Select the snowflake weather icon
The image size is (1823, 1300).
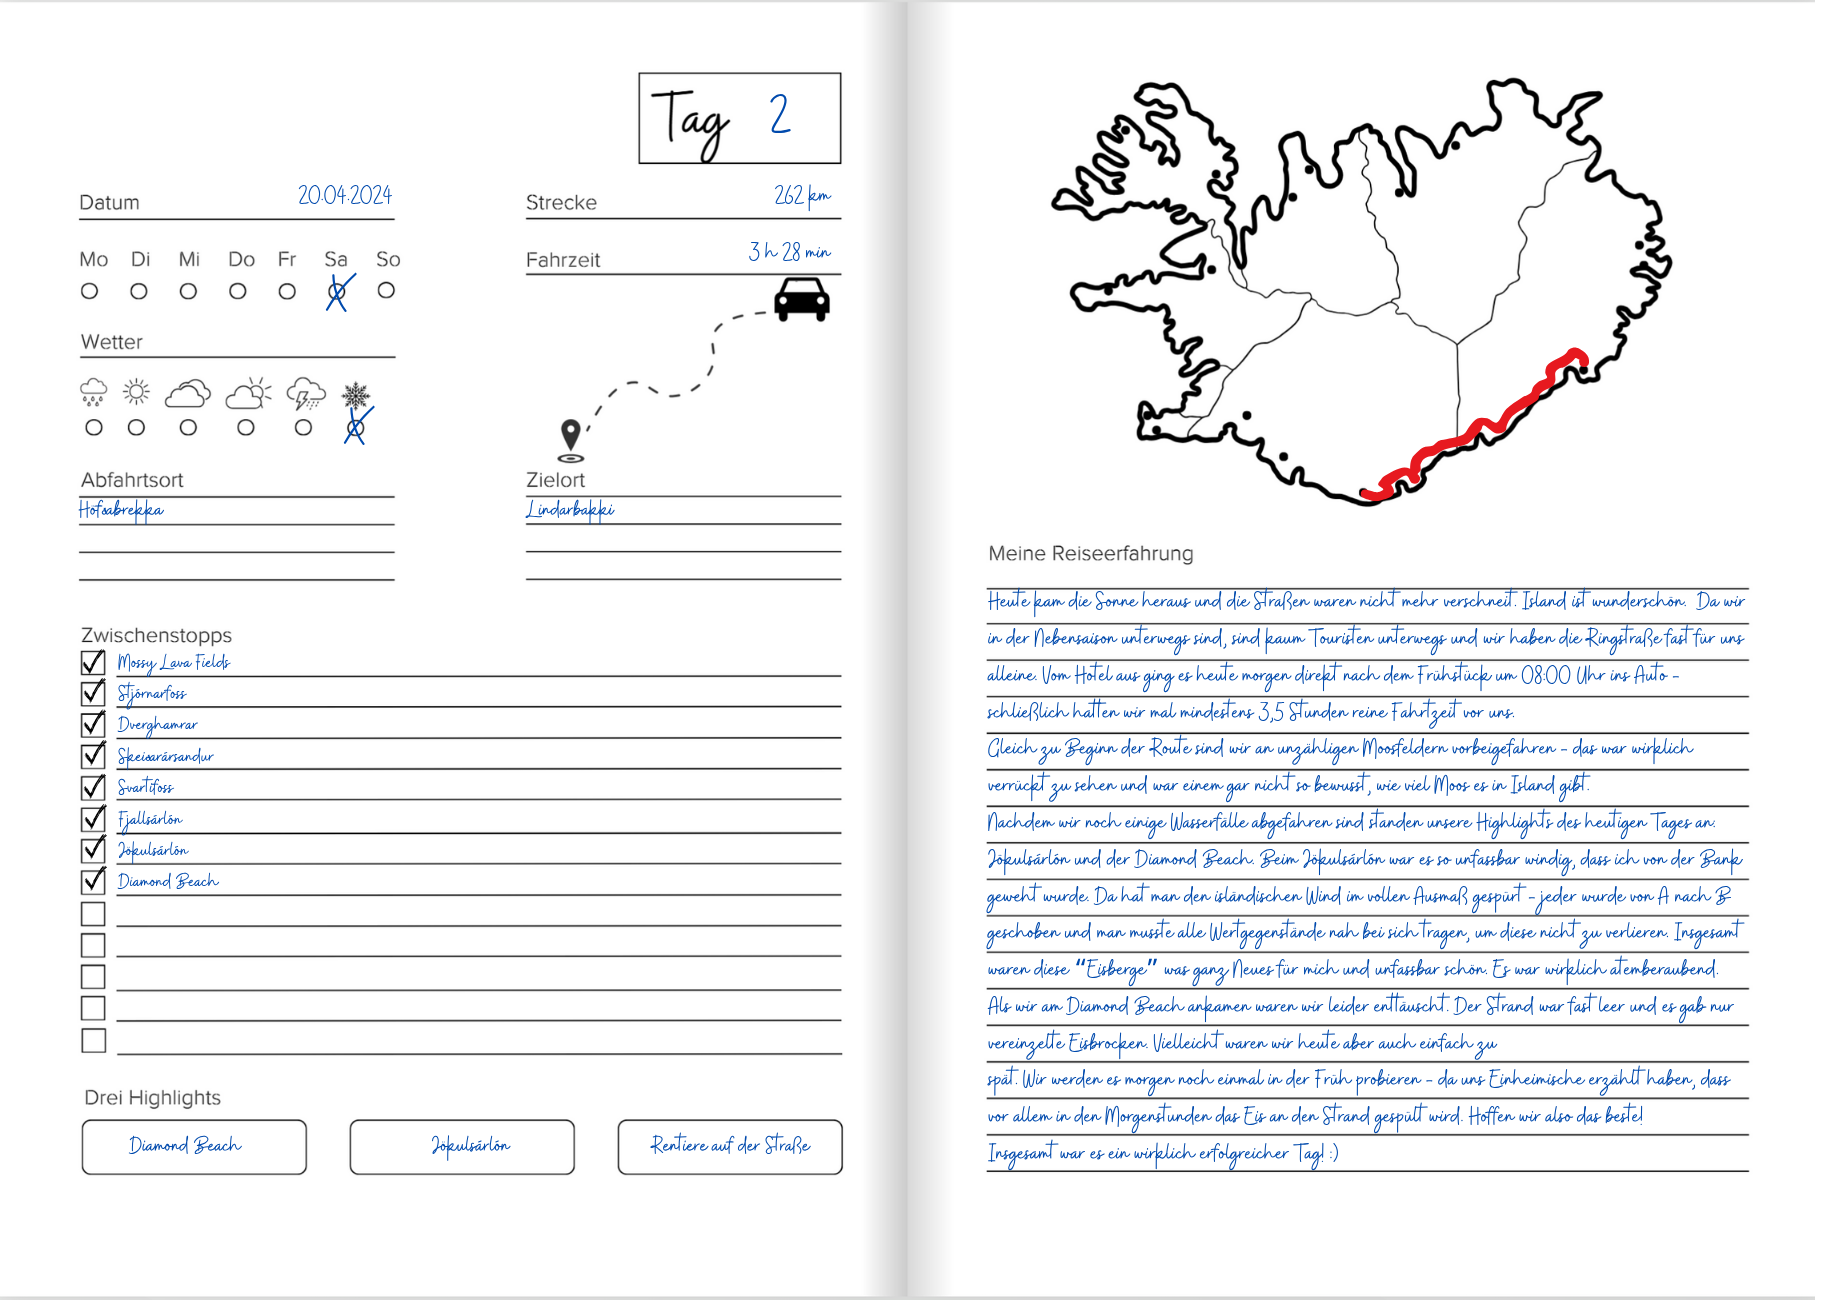(355, 396)
